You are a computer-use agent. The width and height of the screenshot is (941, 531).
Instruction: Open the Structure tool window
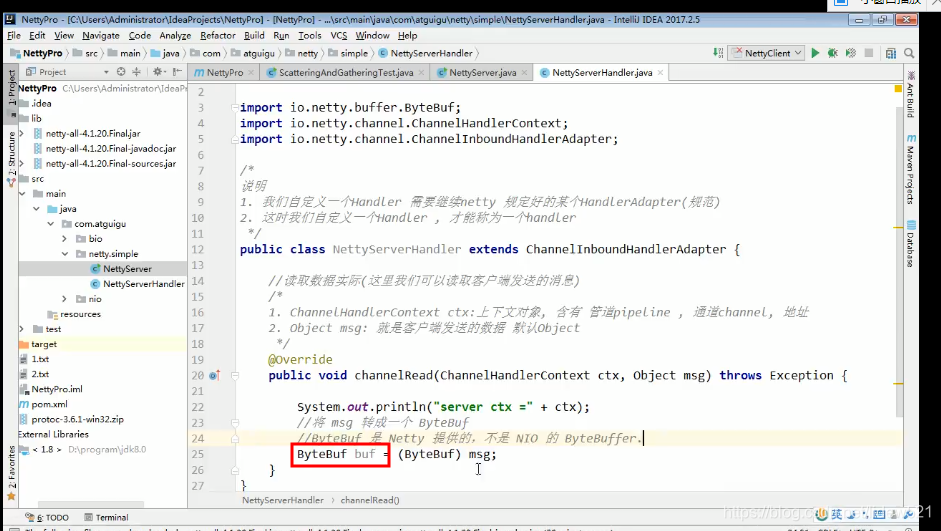click(x=11, y=157)
